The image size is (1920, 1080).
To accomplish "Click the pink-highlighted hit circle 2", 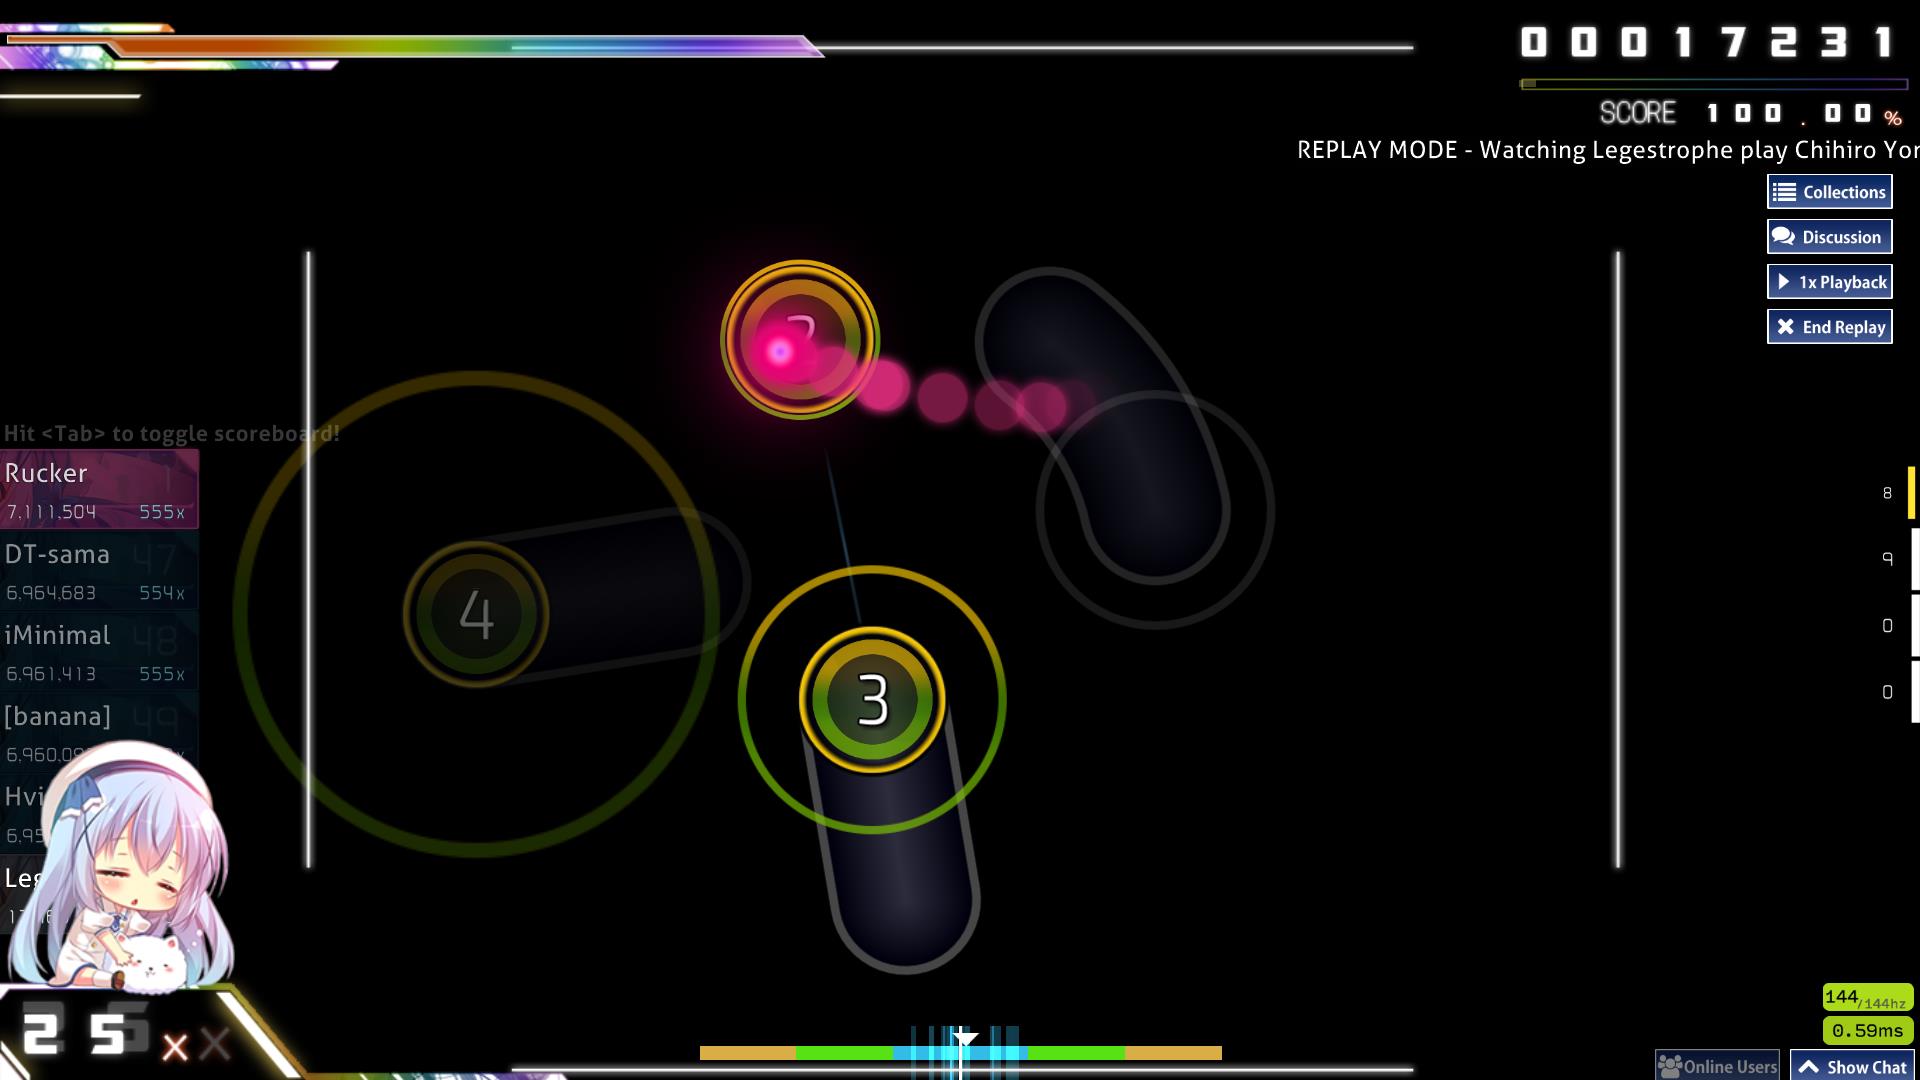I will (x=799, y=340).
